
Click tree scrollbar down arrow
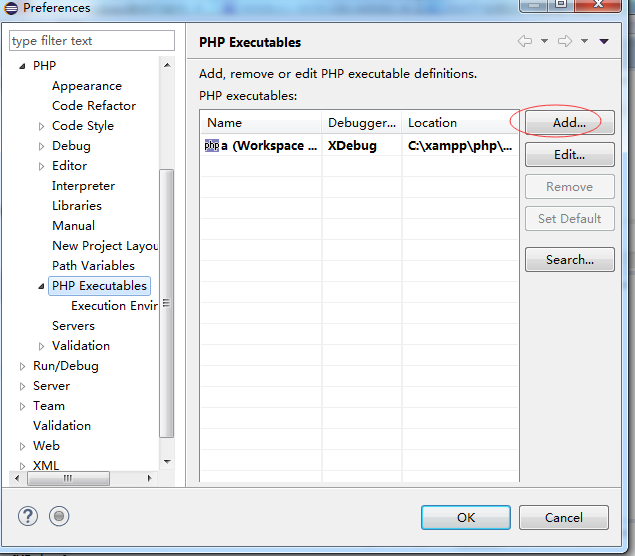click(x=167, y=462)
